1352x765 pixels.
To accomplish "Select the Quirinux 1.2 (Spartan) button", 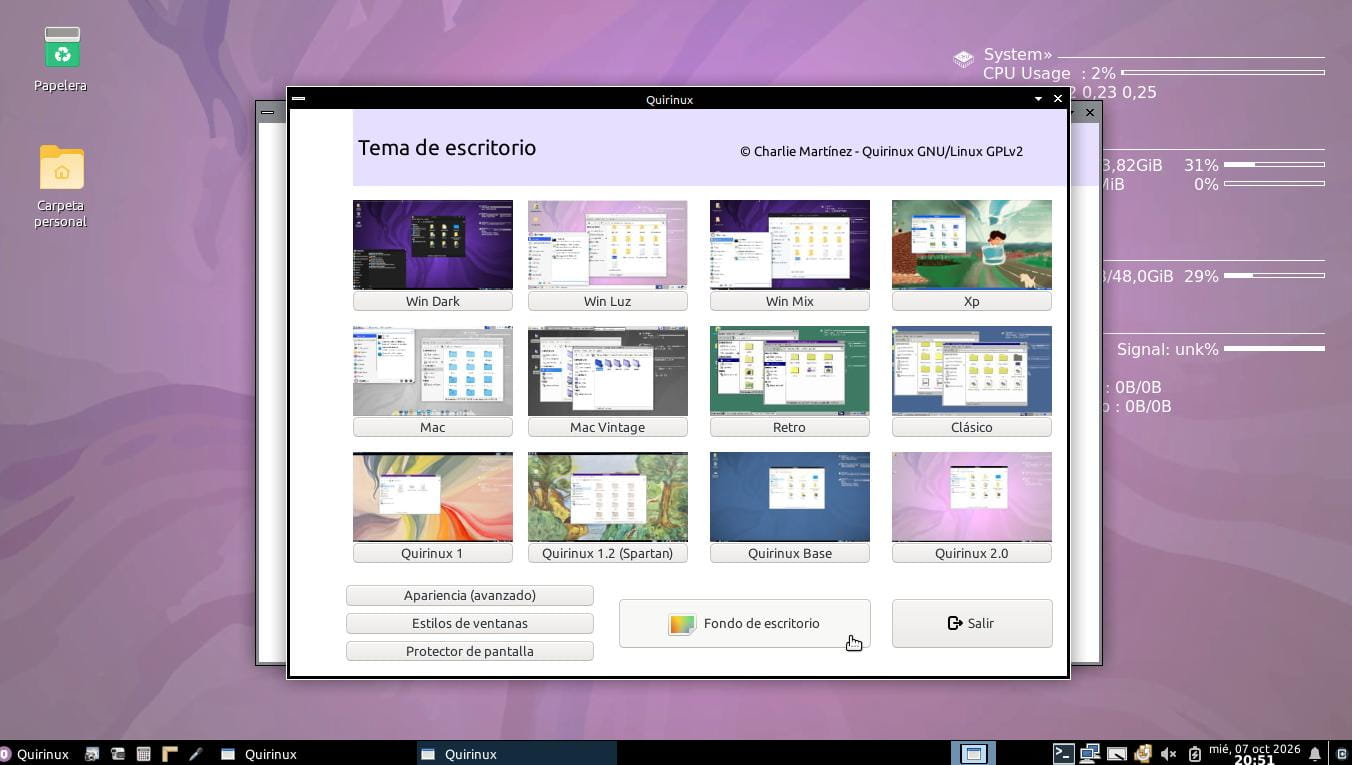I will [x=608, y=553].
